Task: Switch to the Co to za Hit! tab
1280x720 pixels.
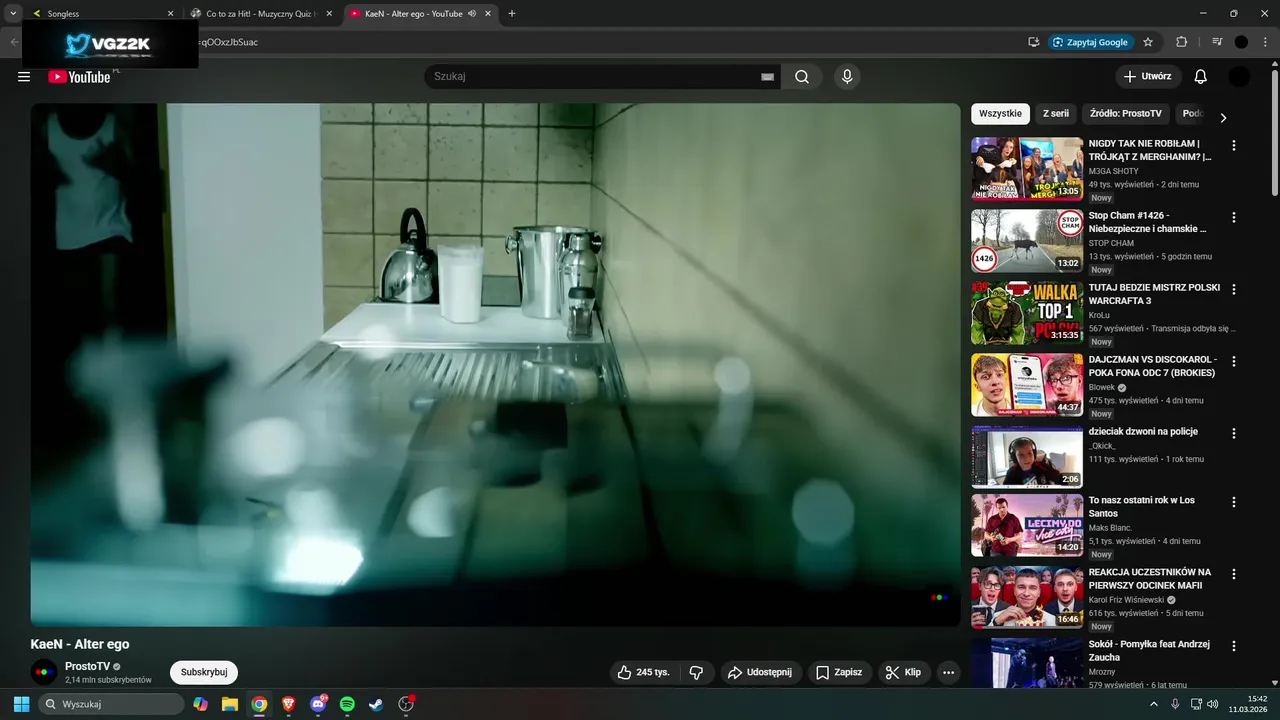Action: (x=261, y=14)
